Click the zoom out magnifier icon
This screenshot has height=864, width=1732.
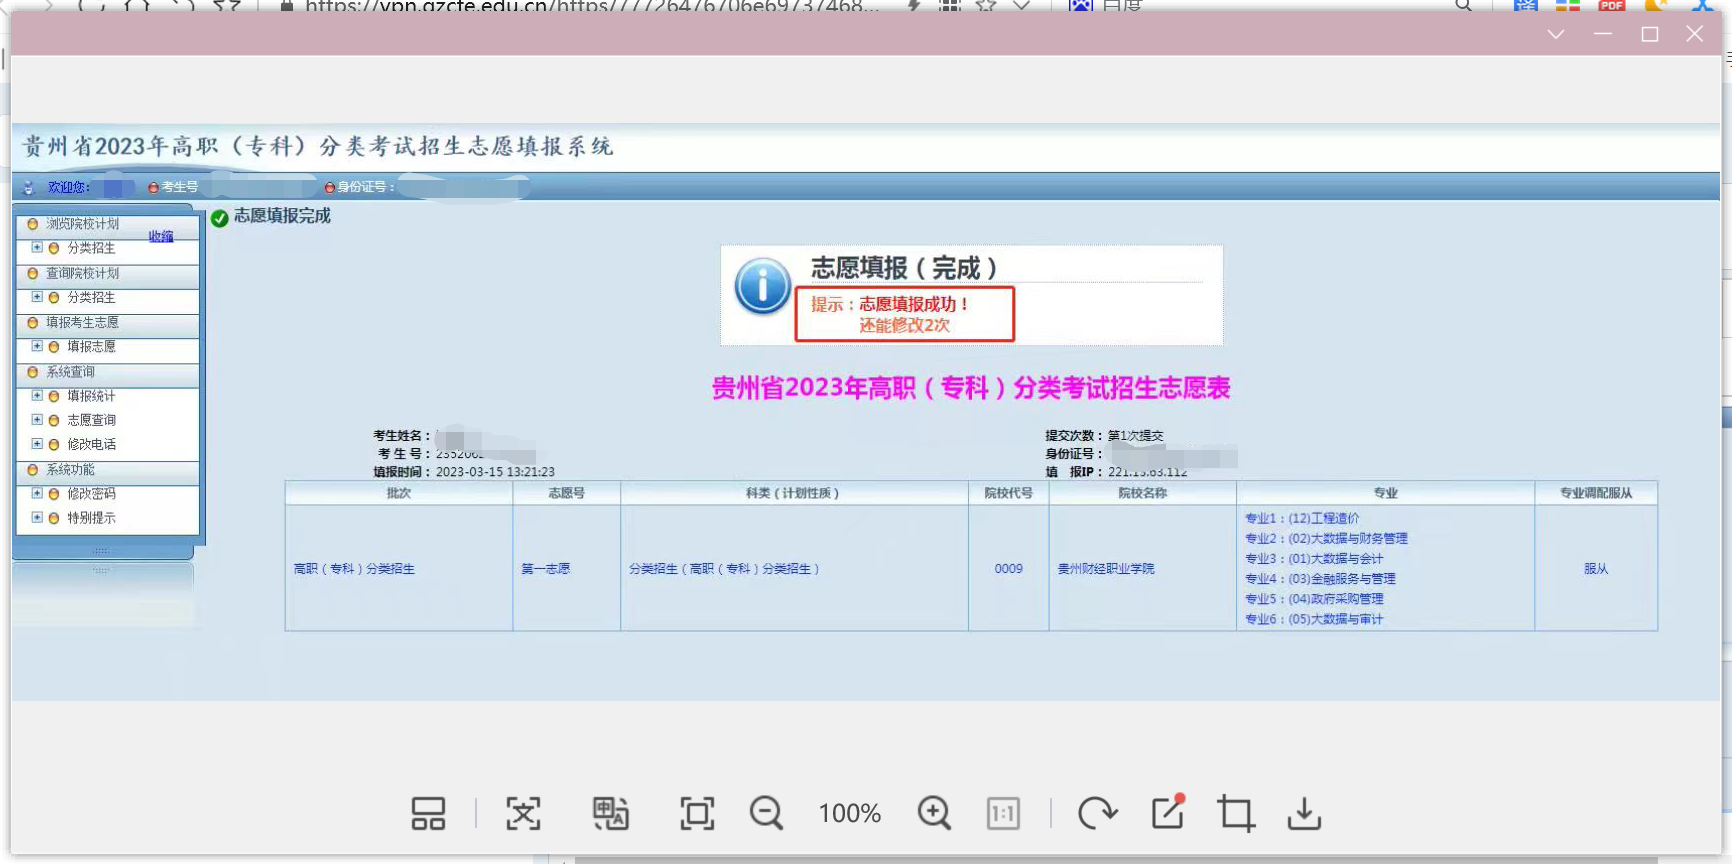766,813
